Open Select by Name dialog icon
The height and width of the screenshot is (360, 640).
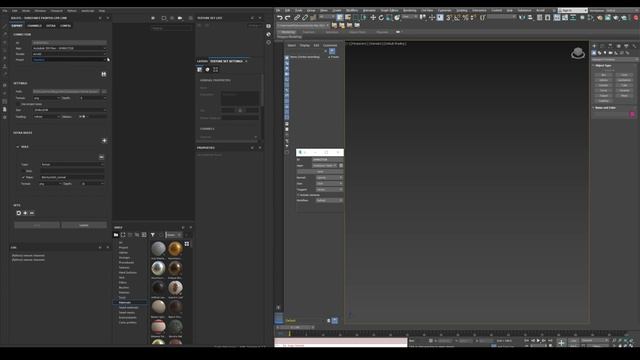point(348,18)
